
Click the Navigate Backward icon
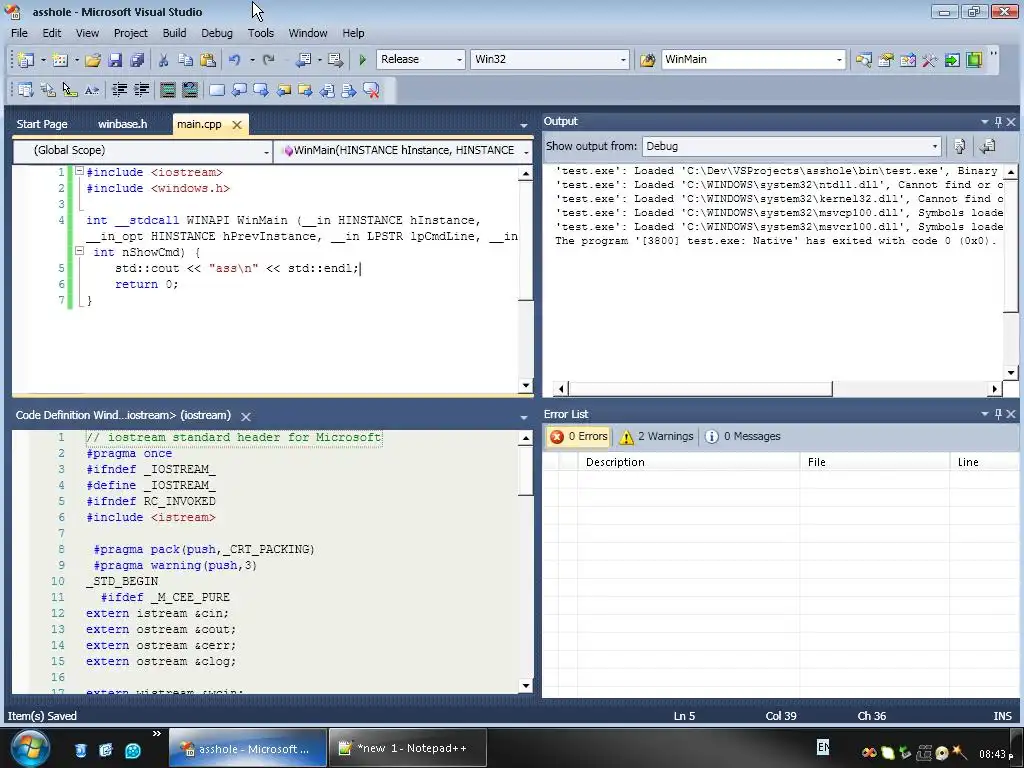tap(303, 59)
